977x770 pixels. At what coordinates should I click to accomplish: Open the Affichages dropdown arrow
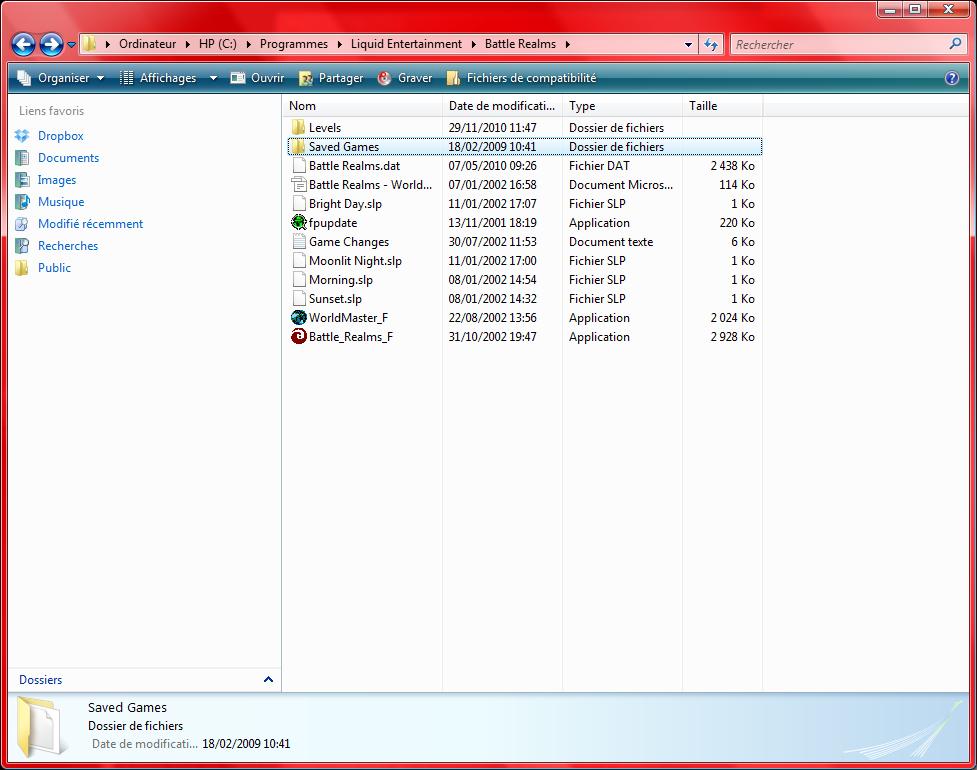click(x=213, y=78)
